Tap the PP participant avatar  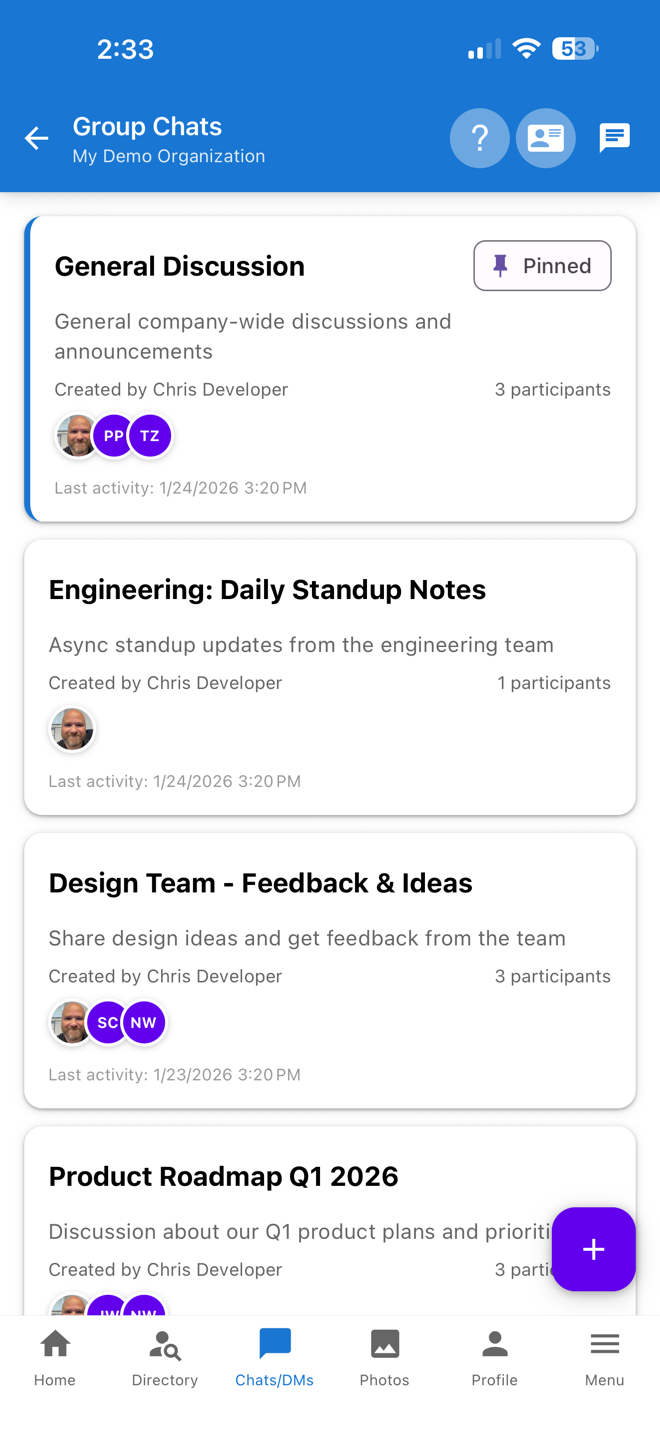pos(114,436)
